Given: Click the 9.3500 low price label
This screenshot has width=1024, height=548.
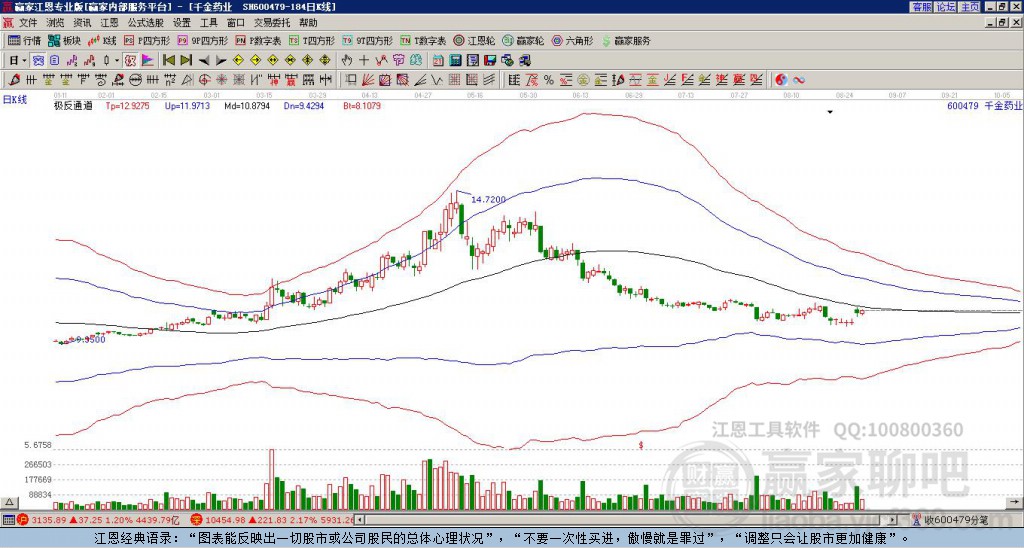Looking at the screenshot, I should [91, 340].
